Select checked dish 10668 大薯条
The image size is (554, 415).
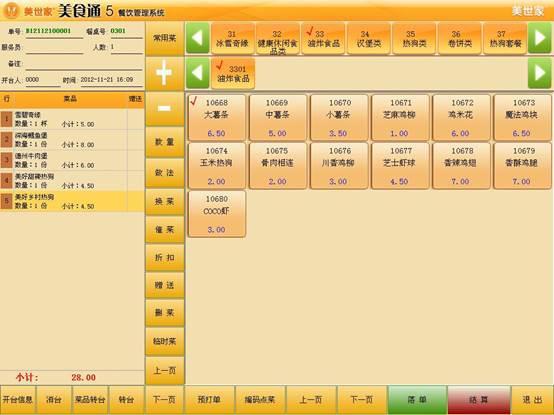point(217,118)
